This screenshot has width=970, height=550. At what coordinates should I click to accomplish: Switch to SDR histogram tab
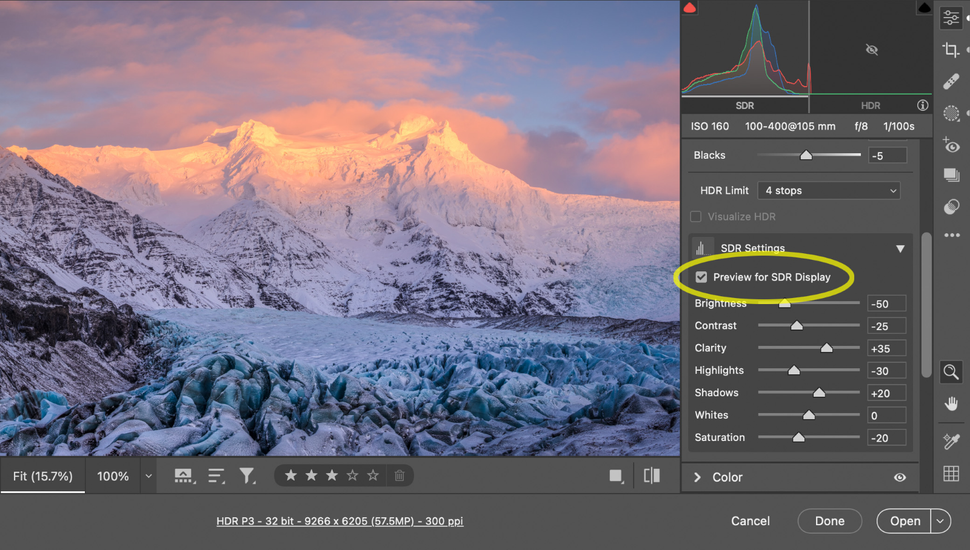coord(745,105)
